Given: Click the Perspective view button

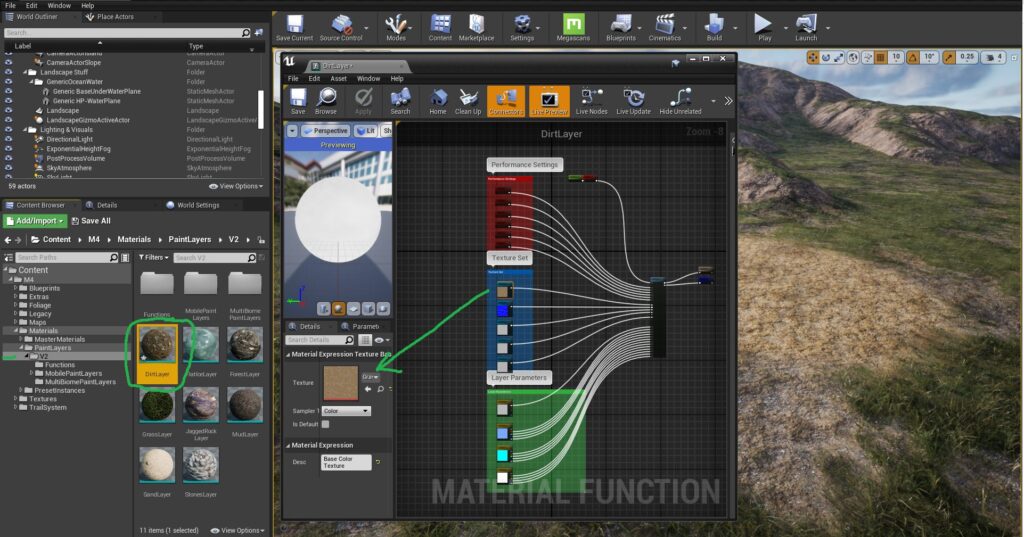Looking at the screenshot, I should [x=325, y=131].
